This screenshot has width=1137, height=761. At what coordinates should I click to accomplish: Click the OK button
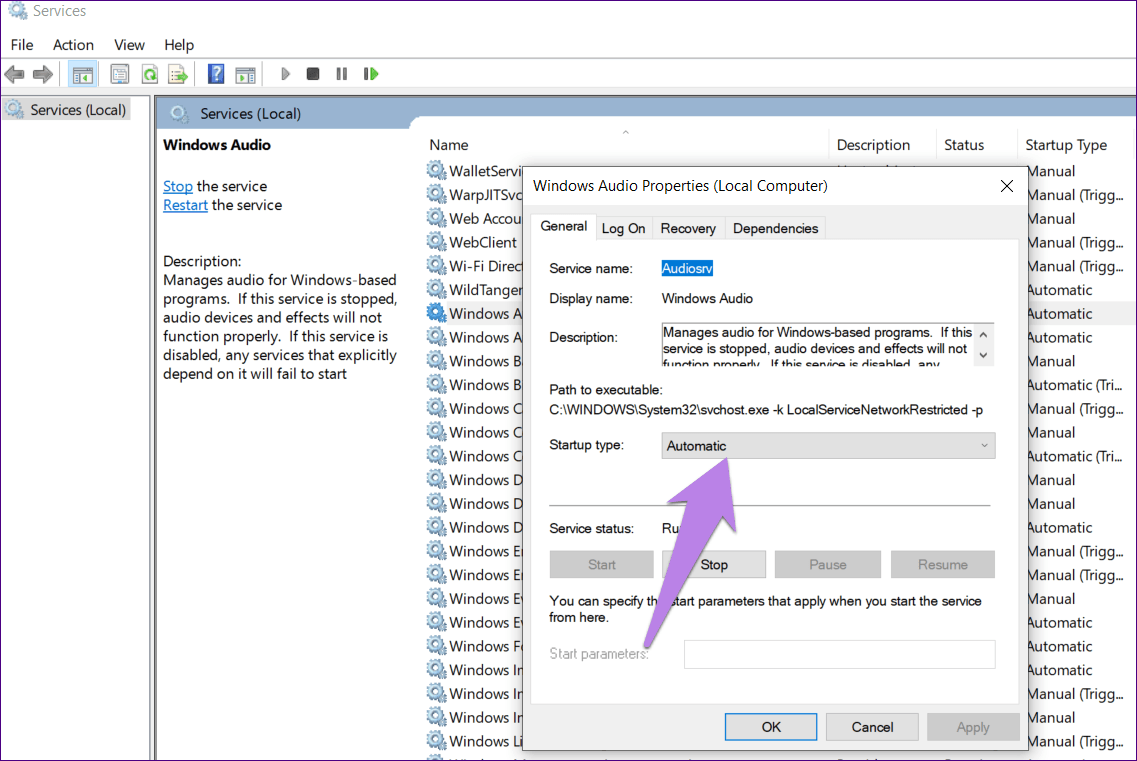click(771, 727)
